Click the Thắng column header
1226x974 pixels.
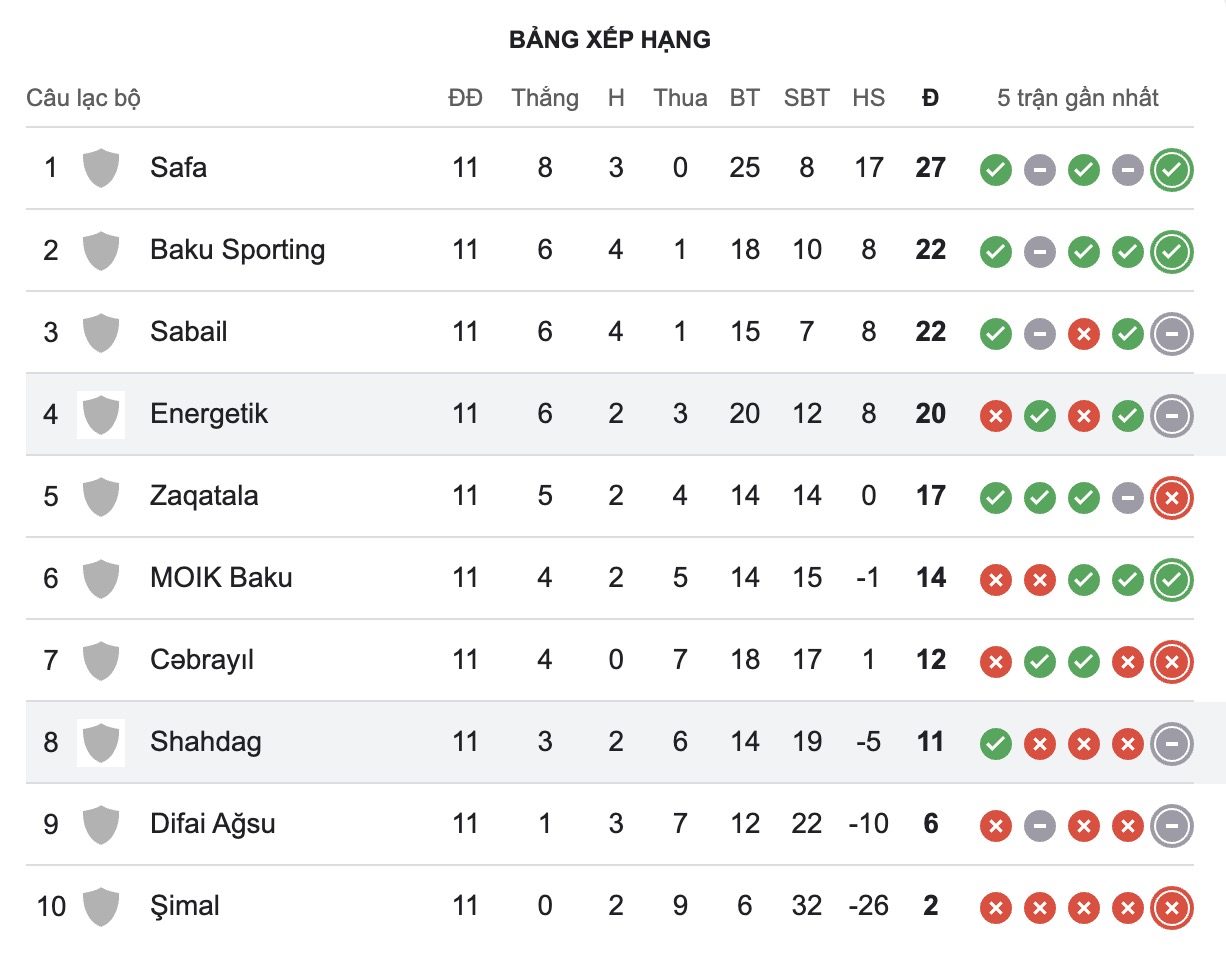coord(545,98)
